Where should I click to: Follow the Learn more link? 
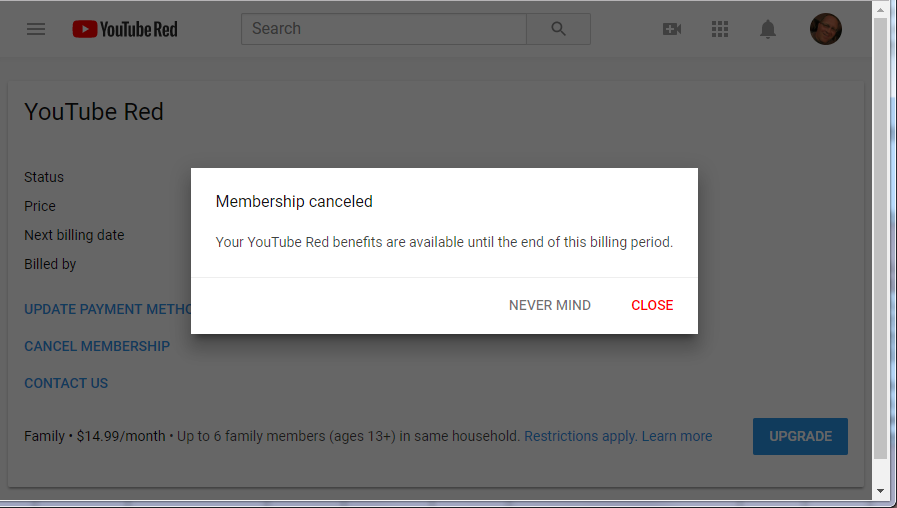677,436
